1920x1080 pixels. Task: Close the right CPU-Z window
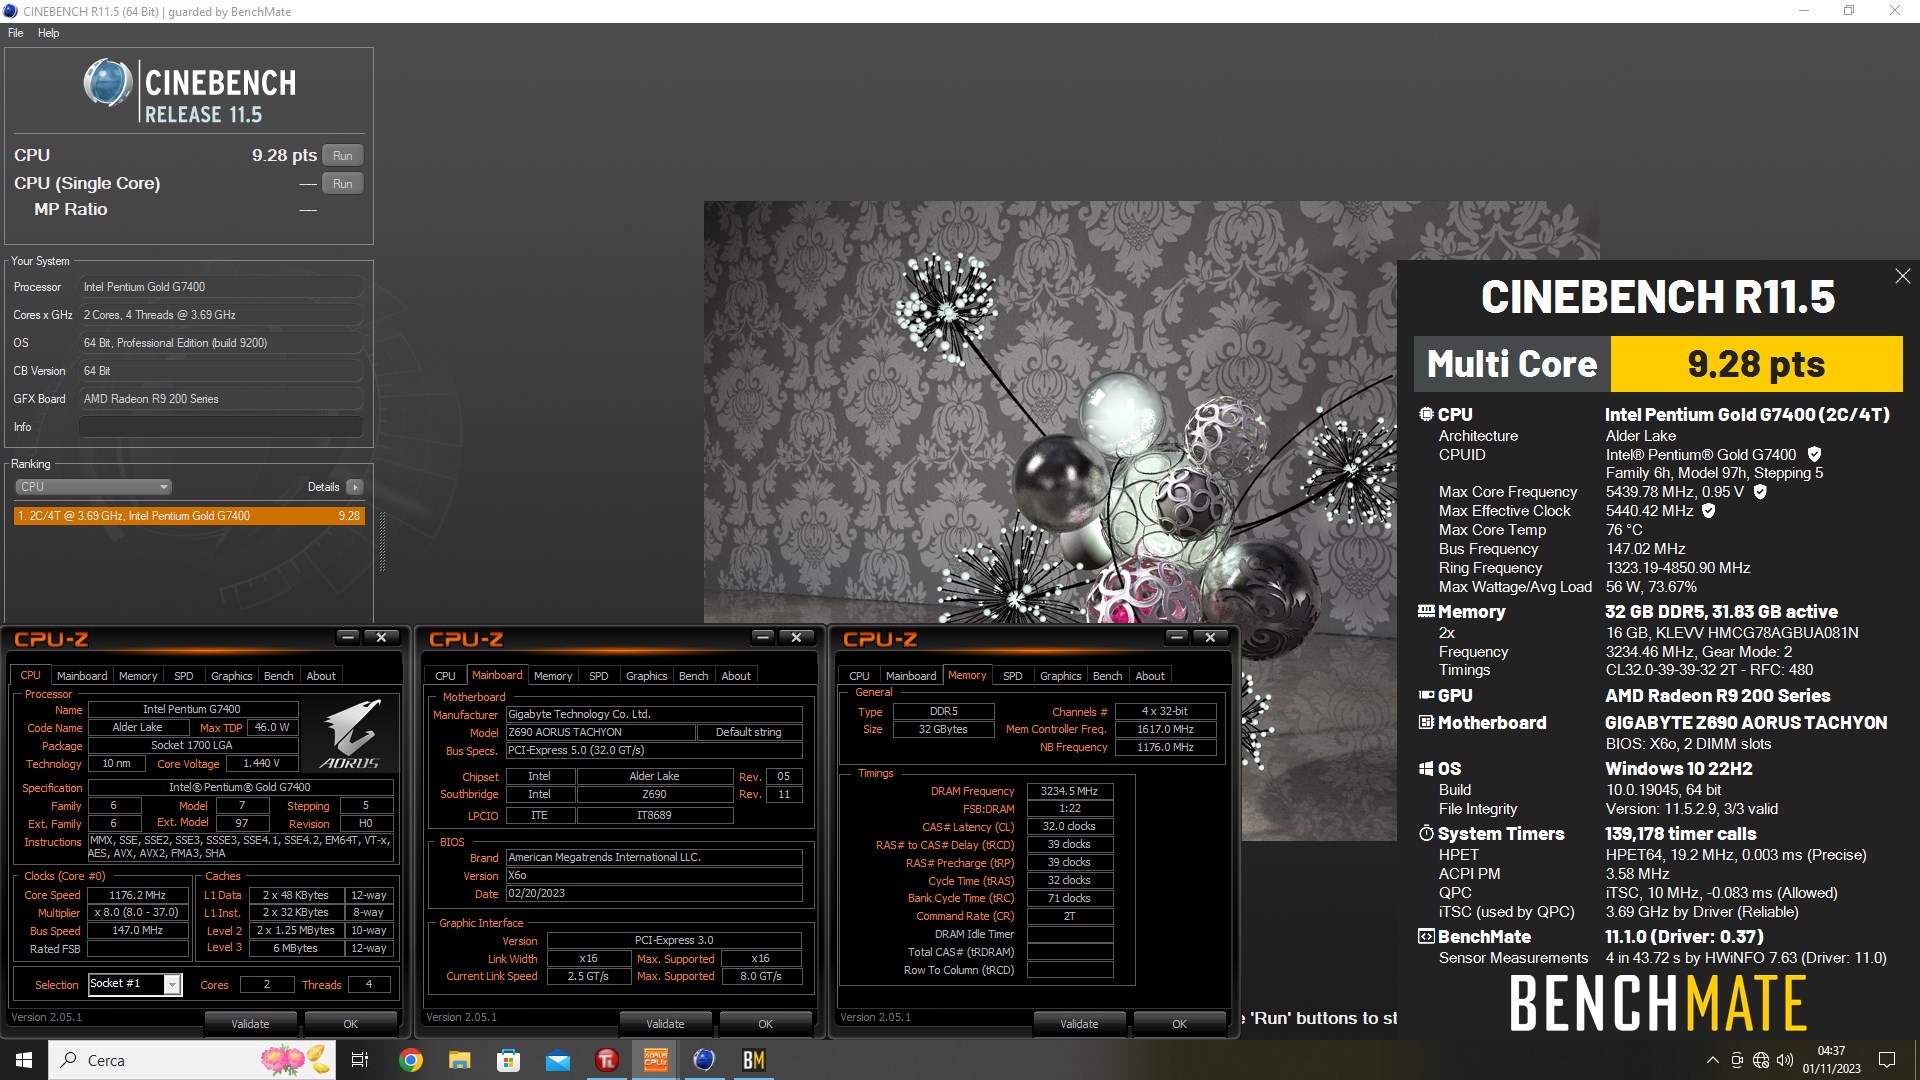click(x=1210, y=637)
